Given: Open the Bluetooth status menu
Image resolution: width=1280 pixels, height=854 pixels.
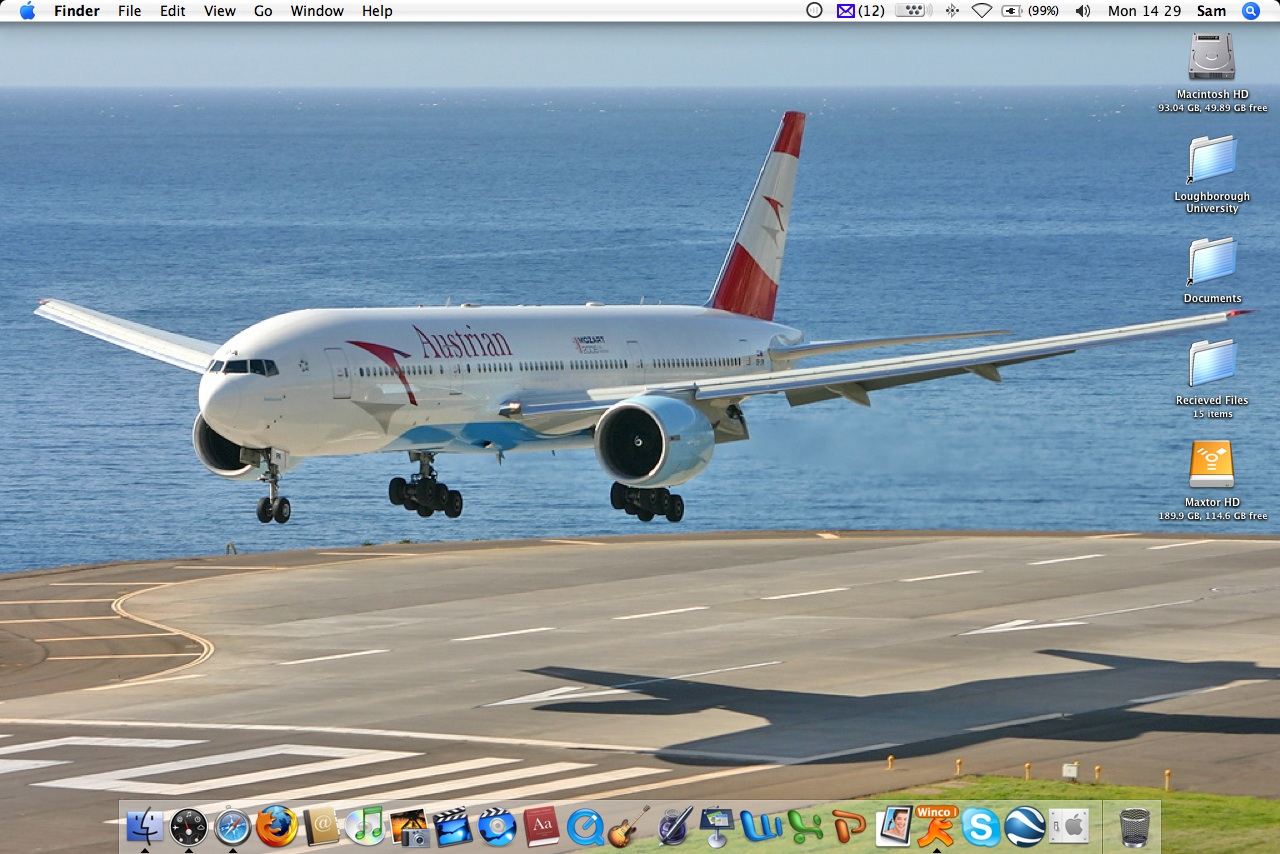Looking at the screenshot, I should [951, 11].
